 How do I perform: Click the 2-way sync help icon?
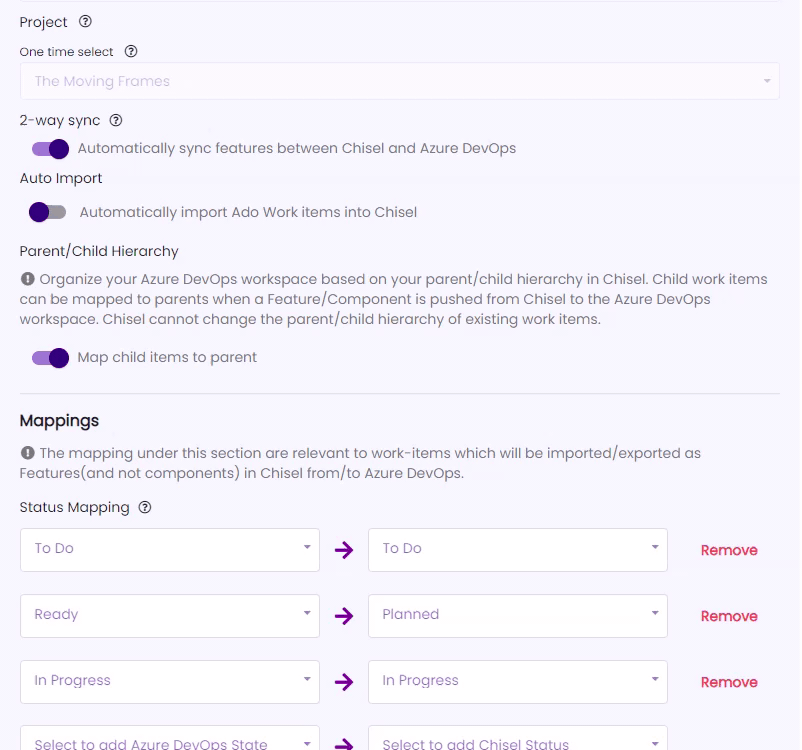point(116,120)
